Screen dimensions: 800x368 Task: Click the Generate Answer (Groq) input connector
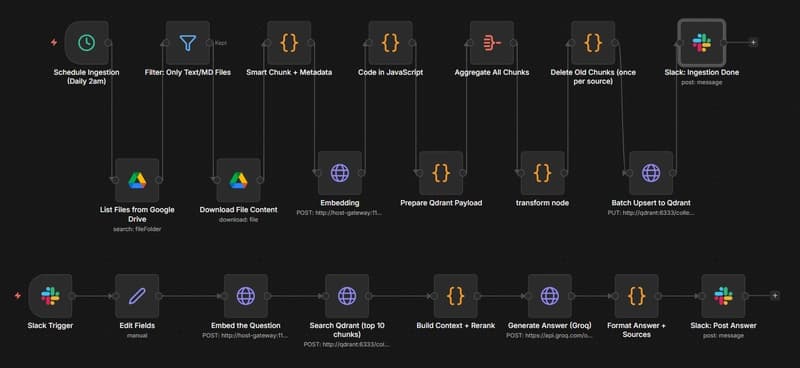(528, 296)
